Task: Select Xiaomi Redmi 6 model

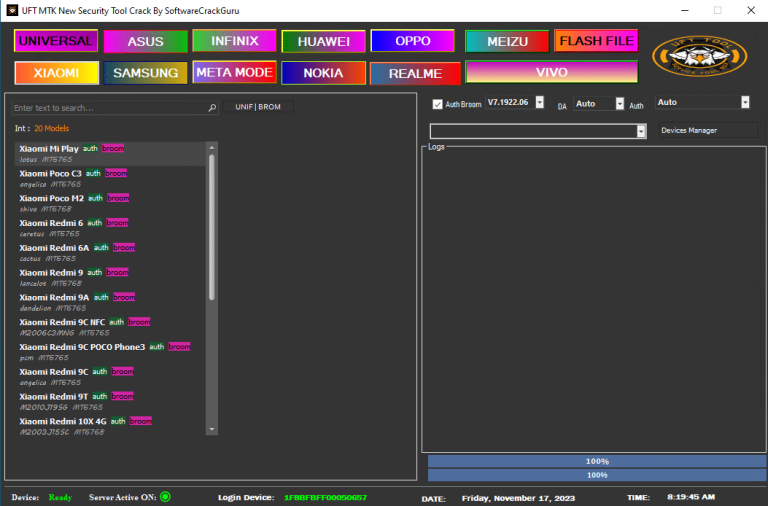Action: [111, 228]
